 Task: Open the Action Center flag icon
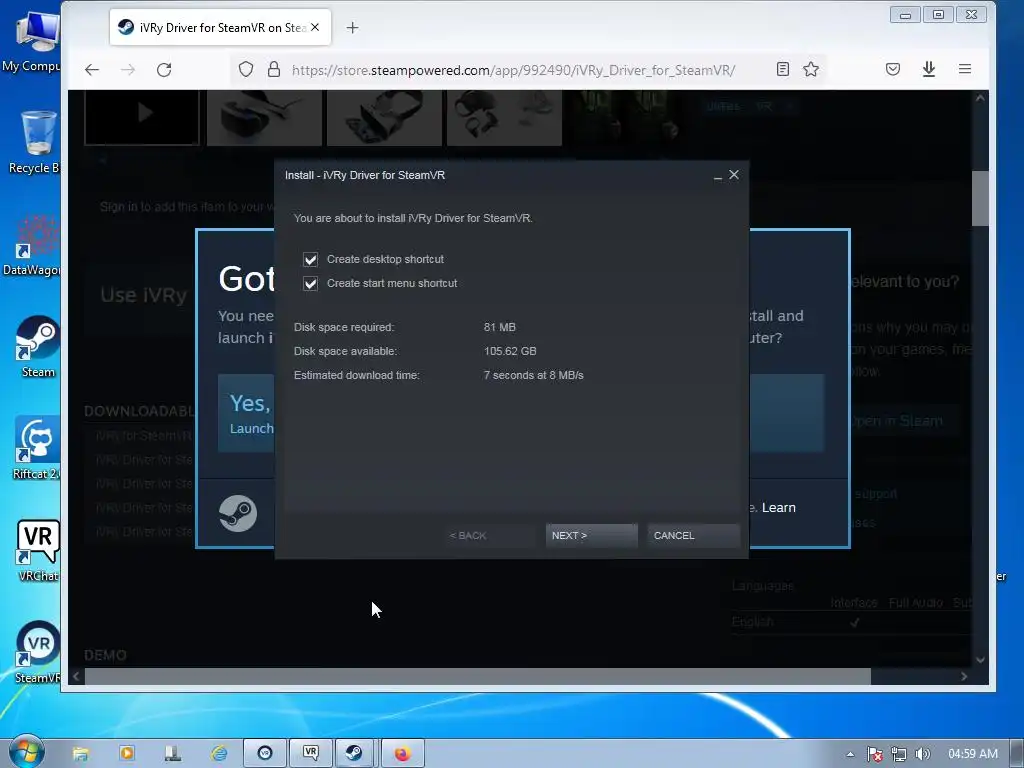(874, 754)
